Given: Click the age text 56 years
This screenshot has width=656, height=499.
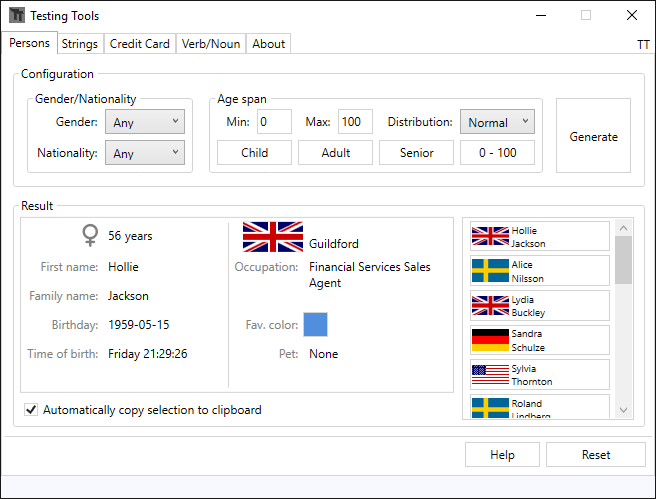Looking at the screenshot, I should (130, 236).
